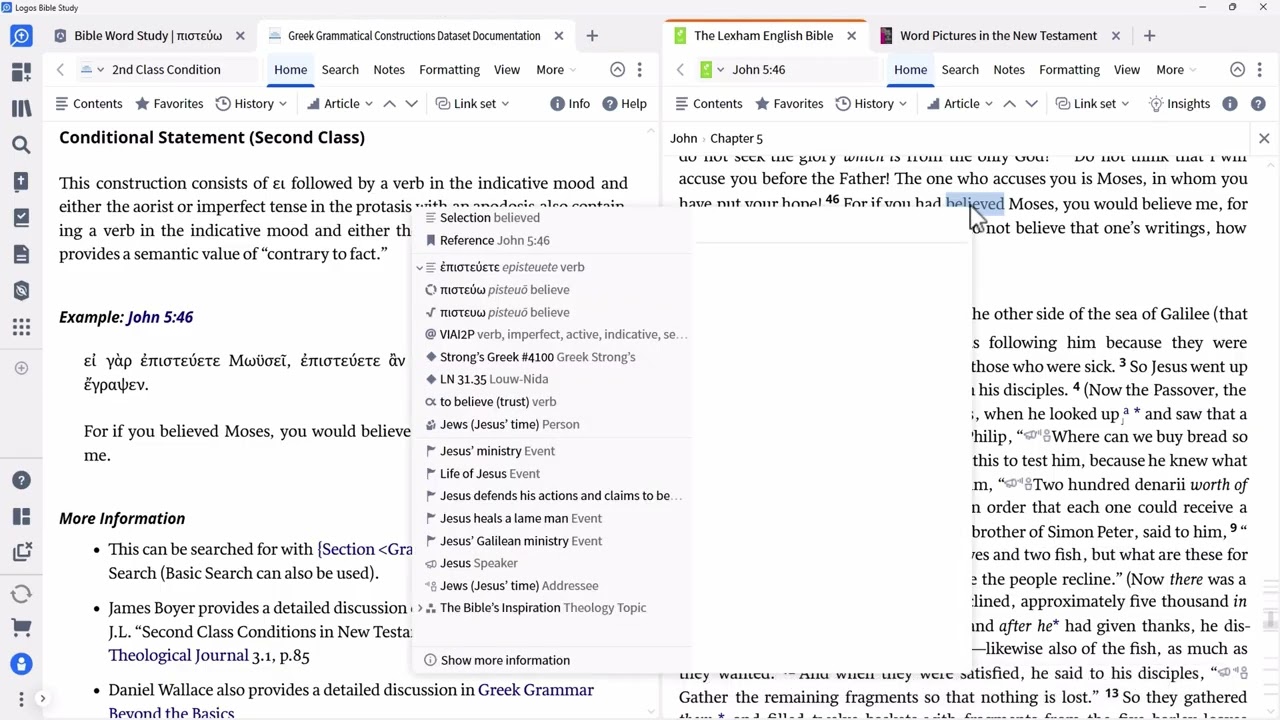This screenshot has width=1280, height=720.
Task: Navigate back in the right panel
Action: click(x=680, y=70)
